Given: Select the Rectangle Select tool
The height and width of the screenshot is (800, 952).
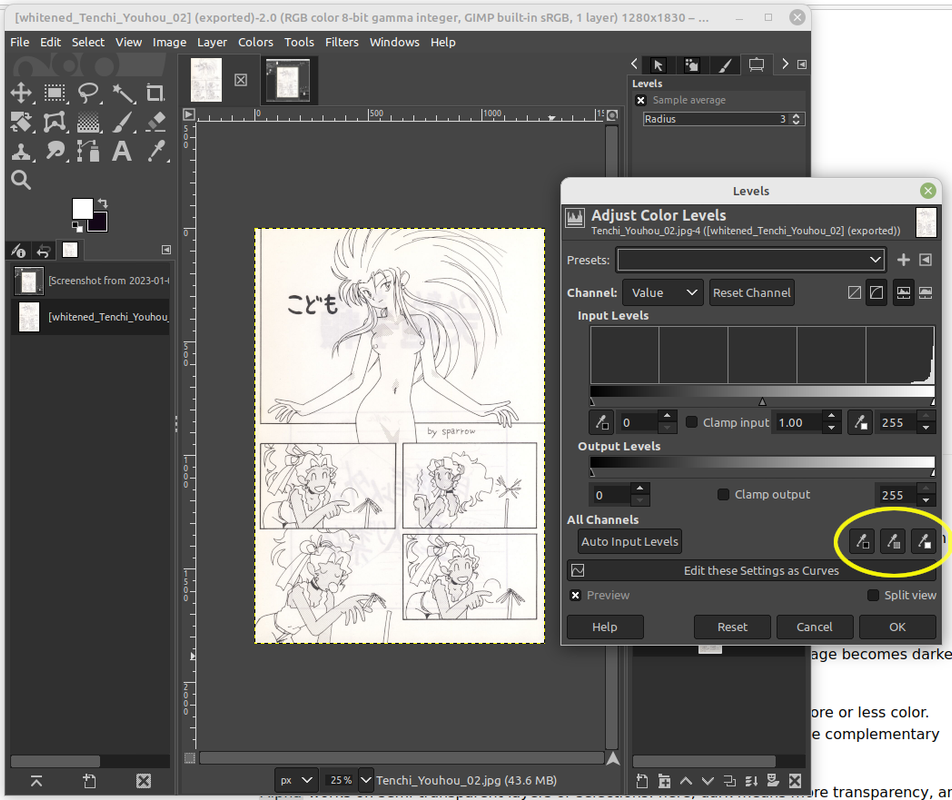Looking at the screenshot, I should click(x=55, y=93).
